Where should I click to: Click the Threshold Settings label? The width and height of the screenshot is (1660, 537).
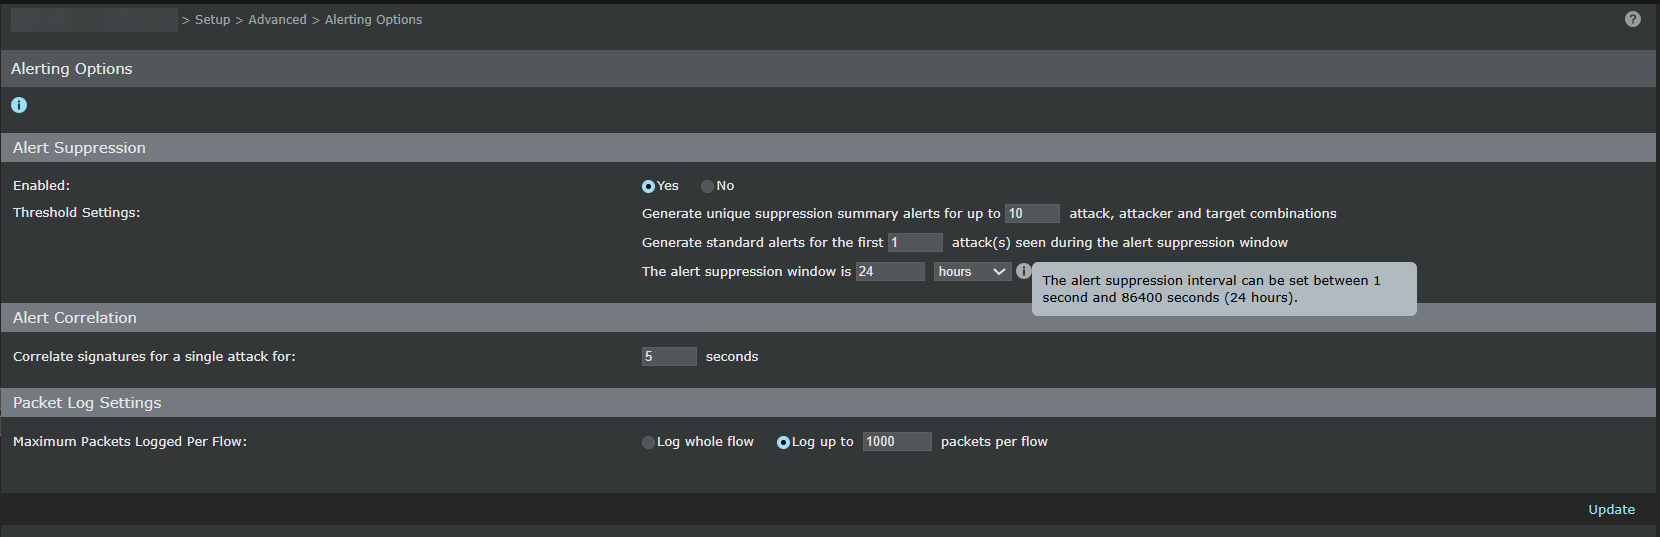(x=76, y=213)
